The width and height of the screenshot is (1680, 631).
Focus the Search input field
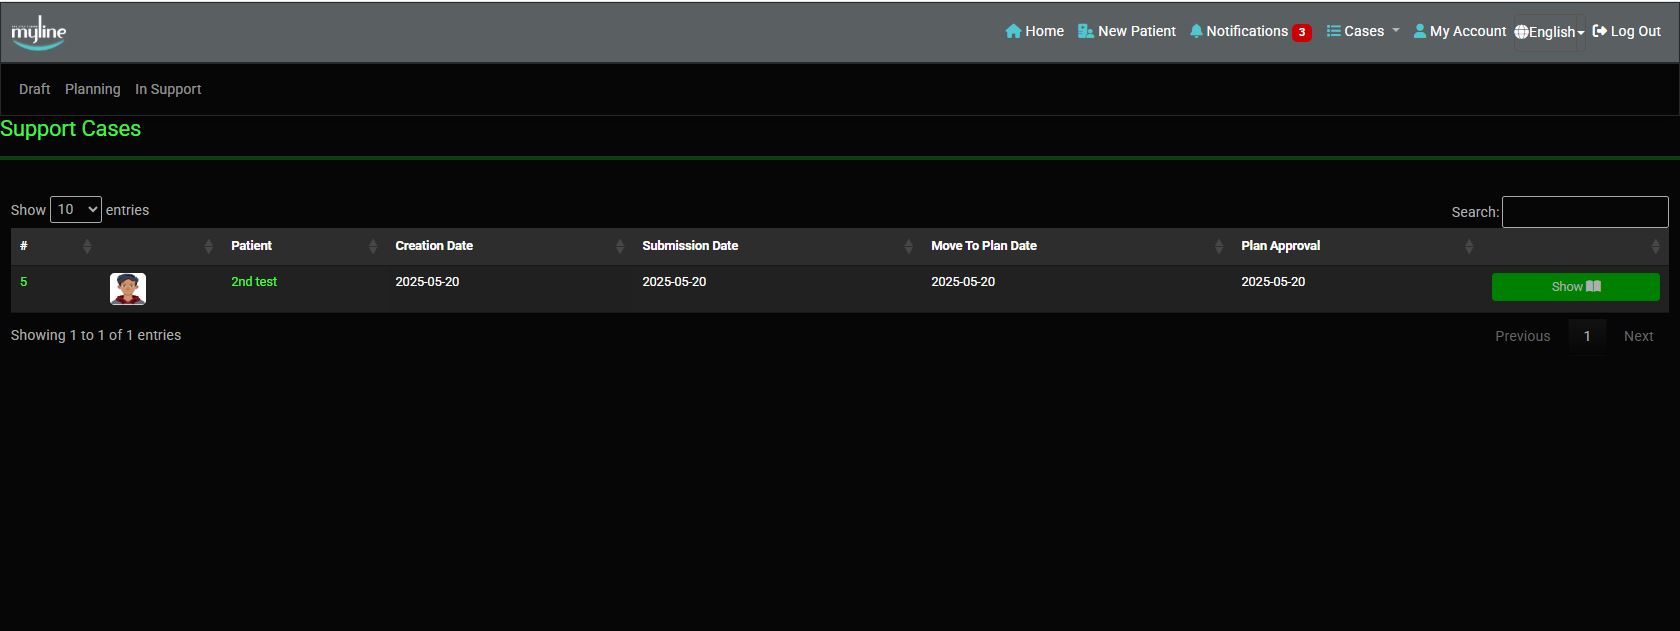coord(1584,212)
